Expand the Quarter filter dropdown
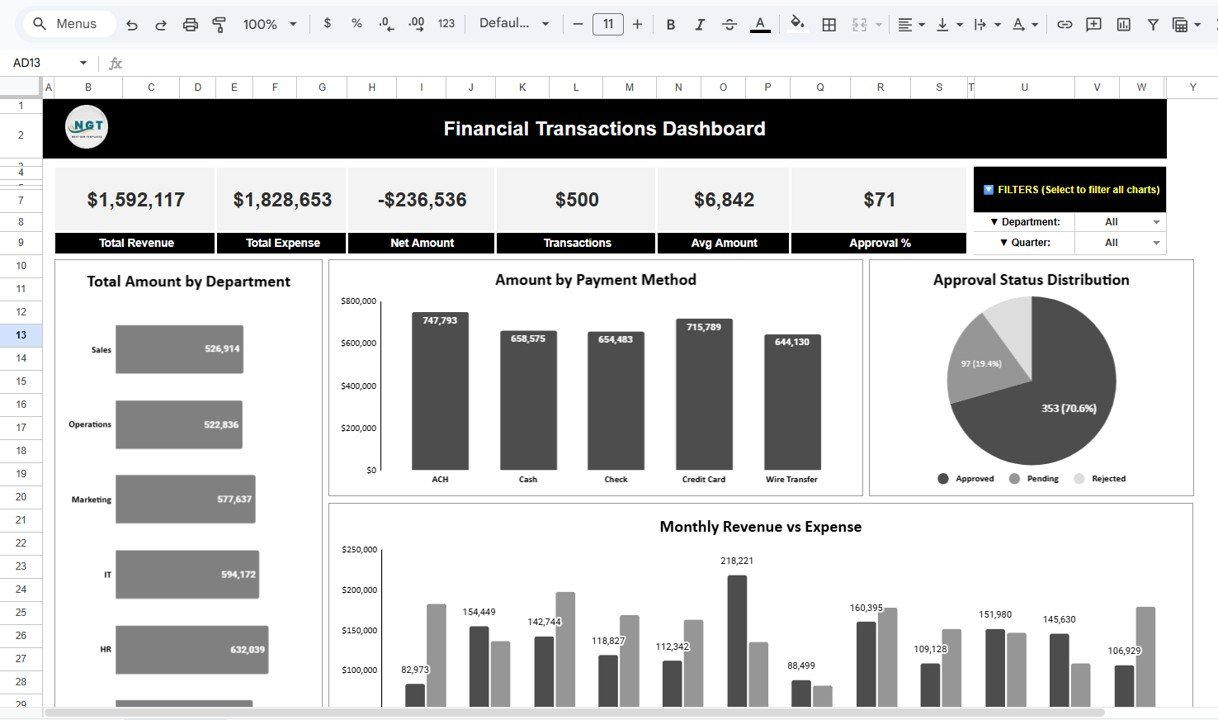This screenshot has width=1218, height=720. (1156, 243)
